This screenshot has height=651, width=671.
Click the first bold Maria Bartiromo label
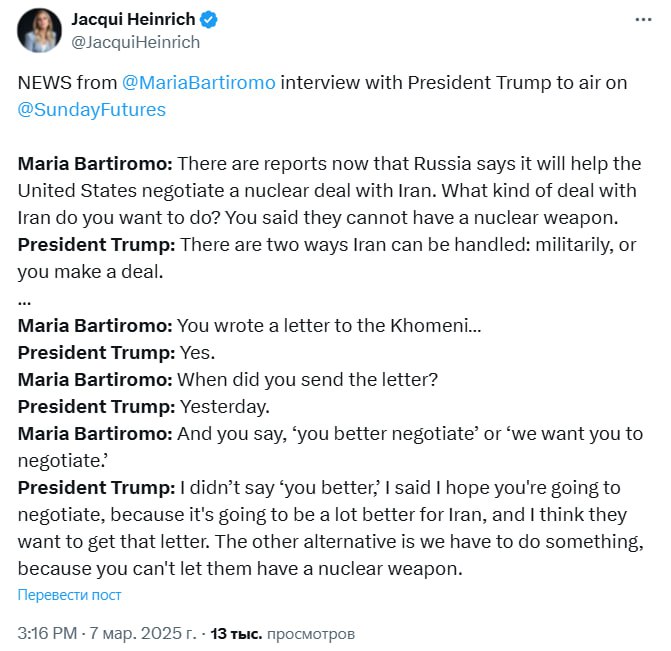pos(95,163)
